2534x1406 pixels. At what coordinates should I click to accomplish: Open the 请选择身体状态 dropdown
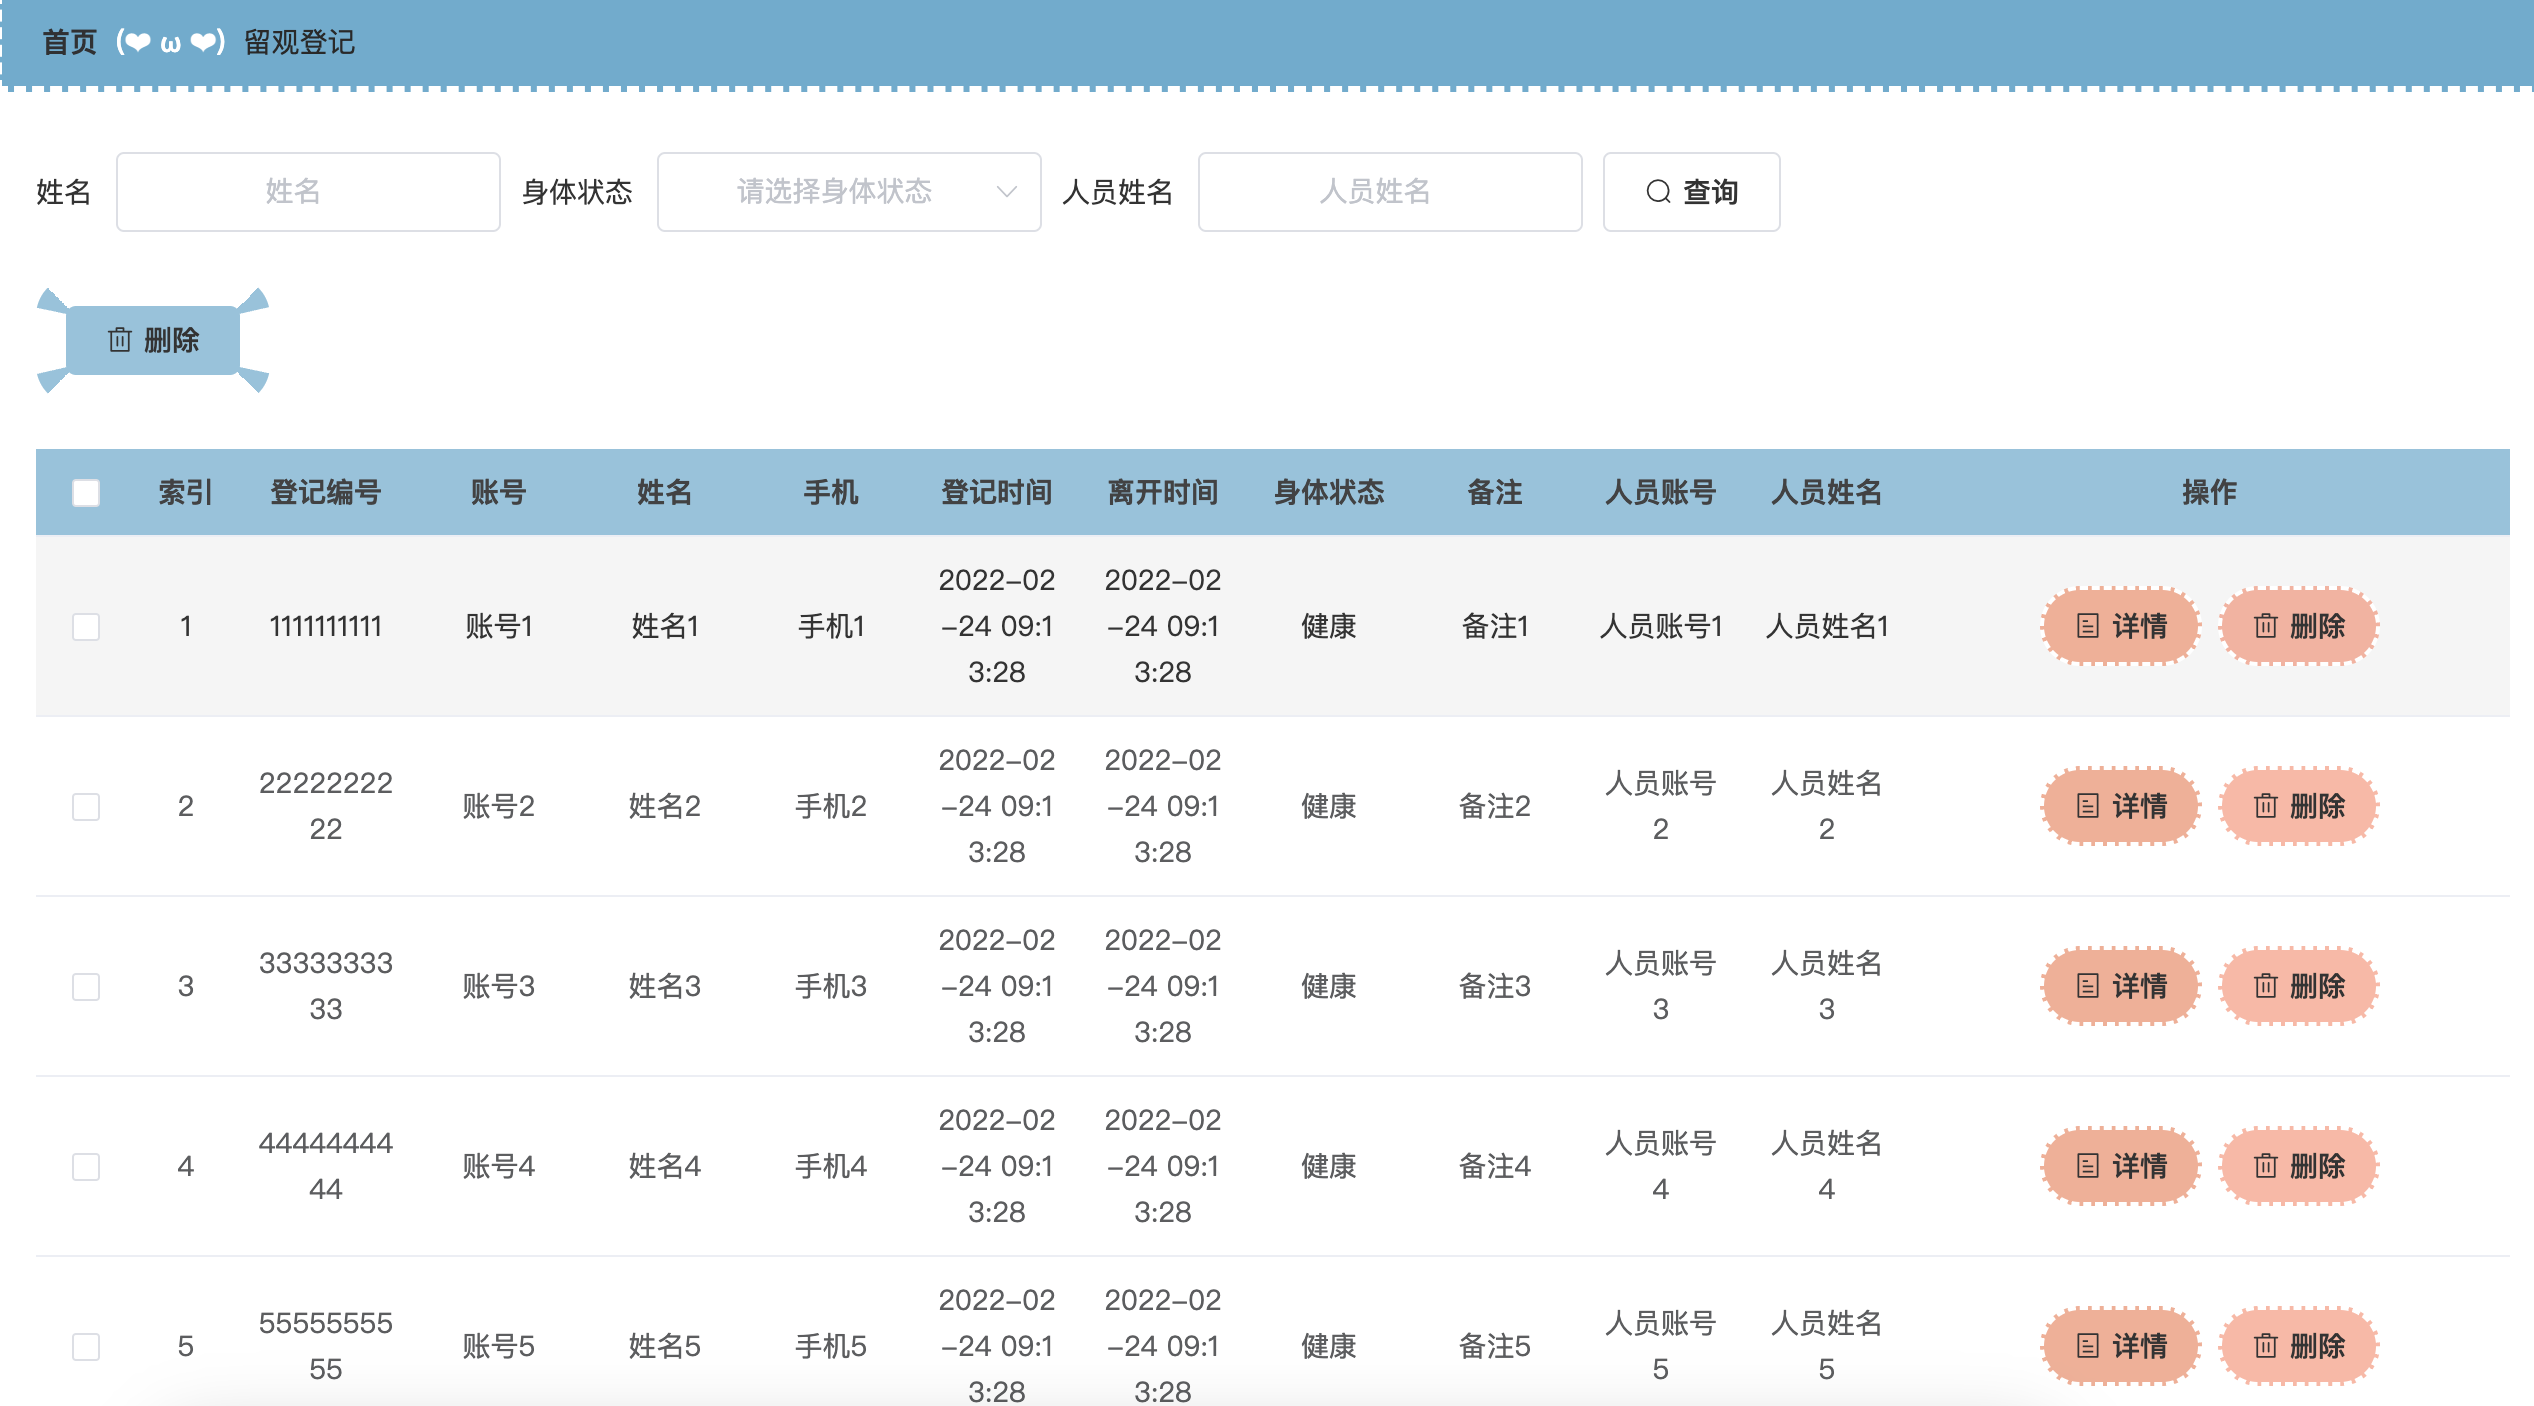833,191
